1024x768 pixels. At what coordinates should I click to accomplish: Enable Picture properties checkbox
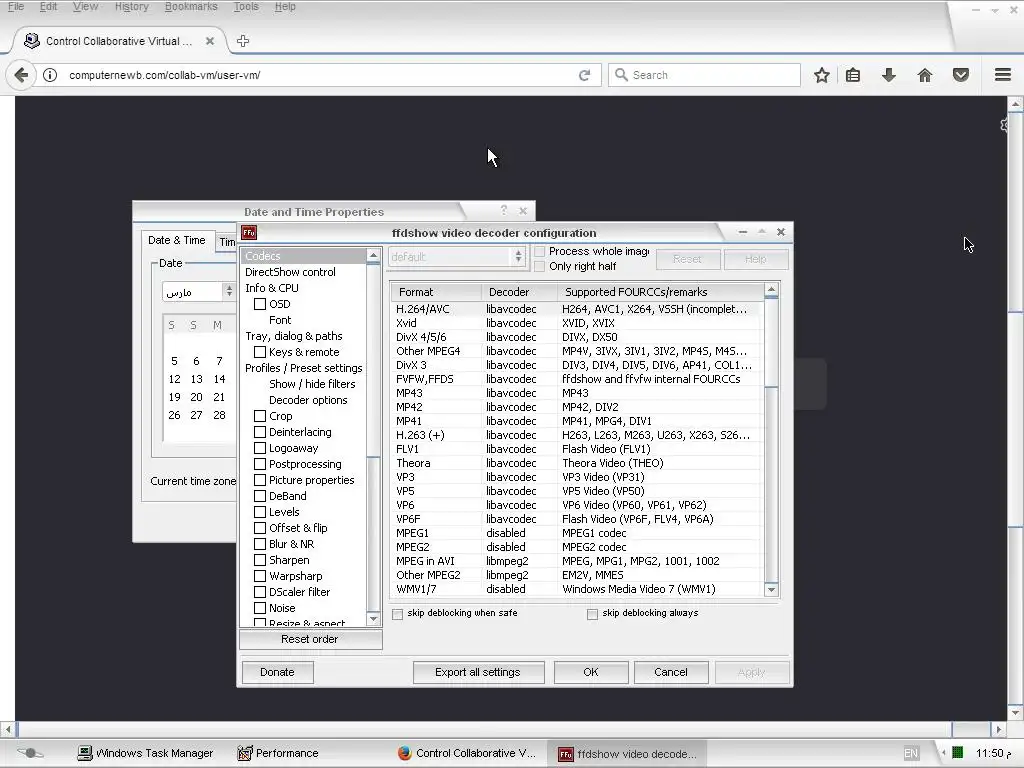tap(260, 480)
